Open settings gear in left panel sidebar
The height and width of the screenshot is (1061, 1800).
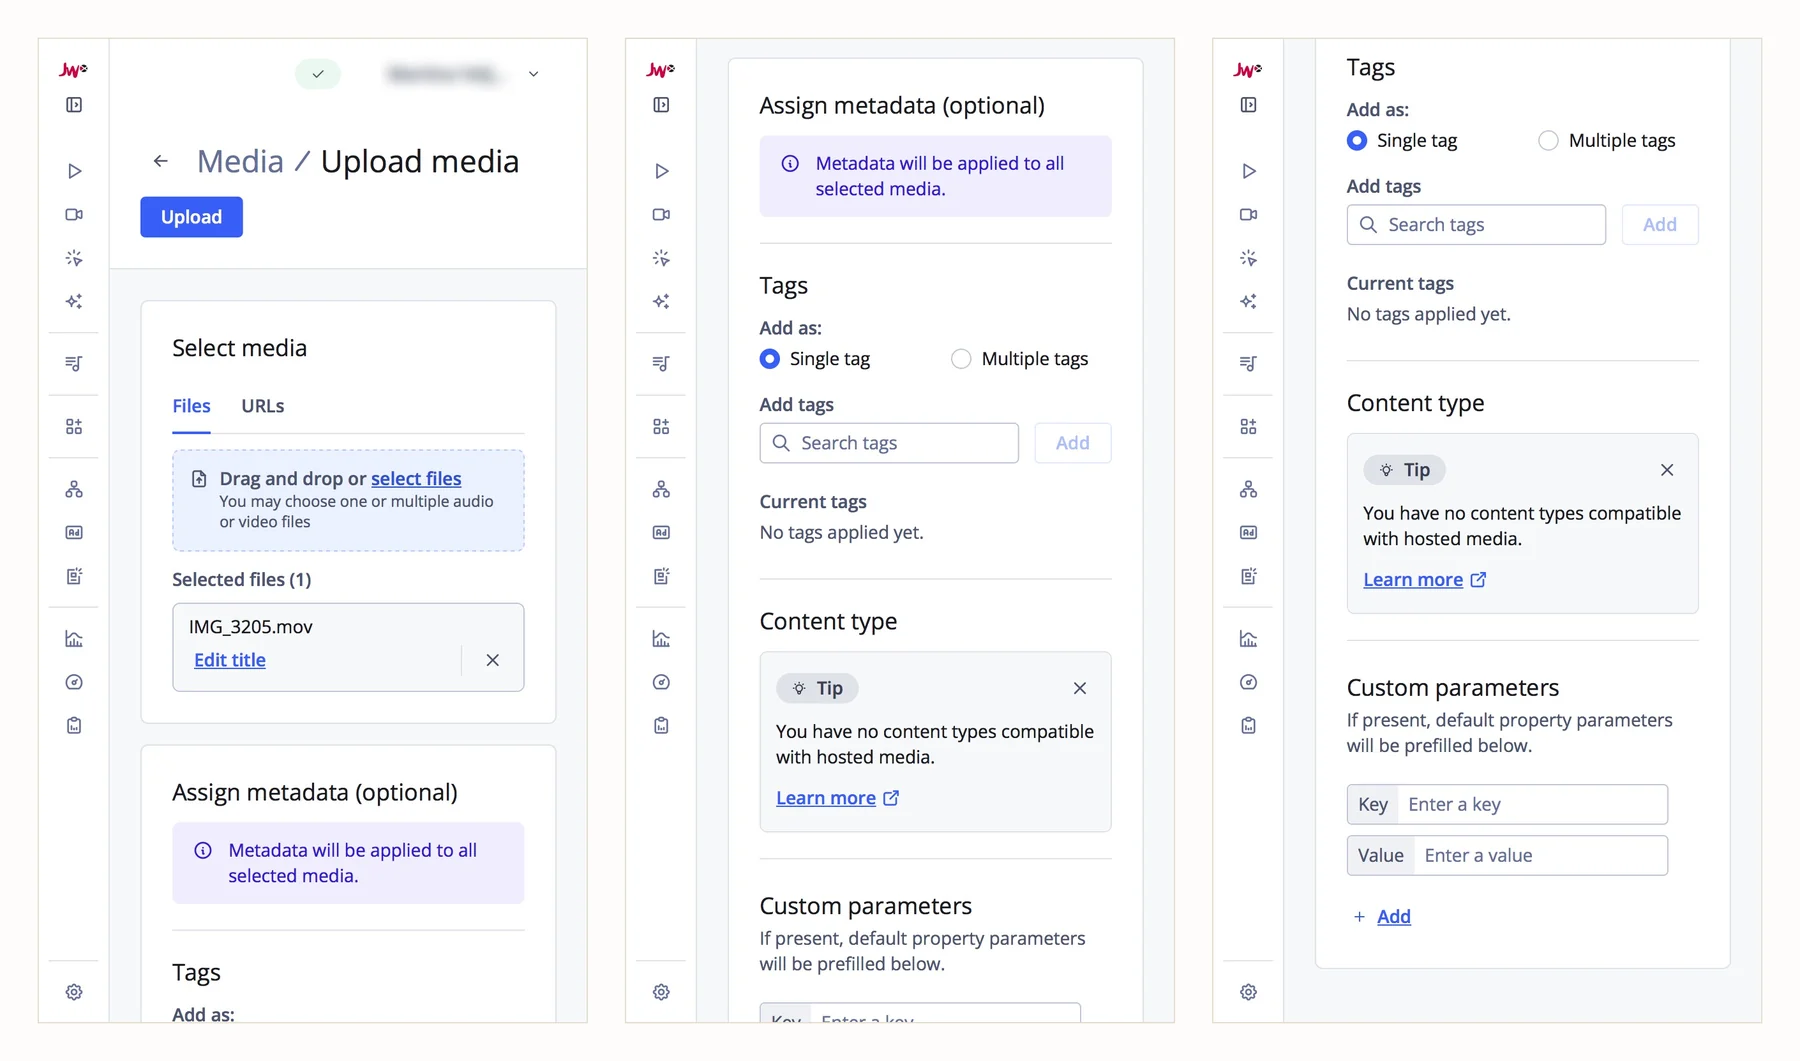74,992
